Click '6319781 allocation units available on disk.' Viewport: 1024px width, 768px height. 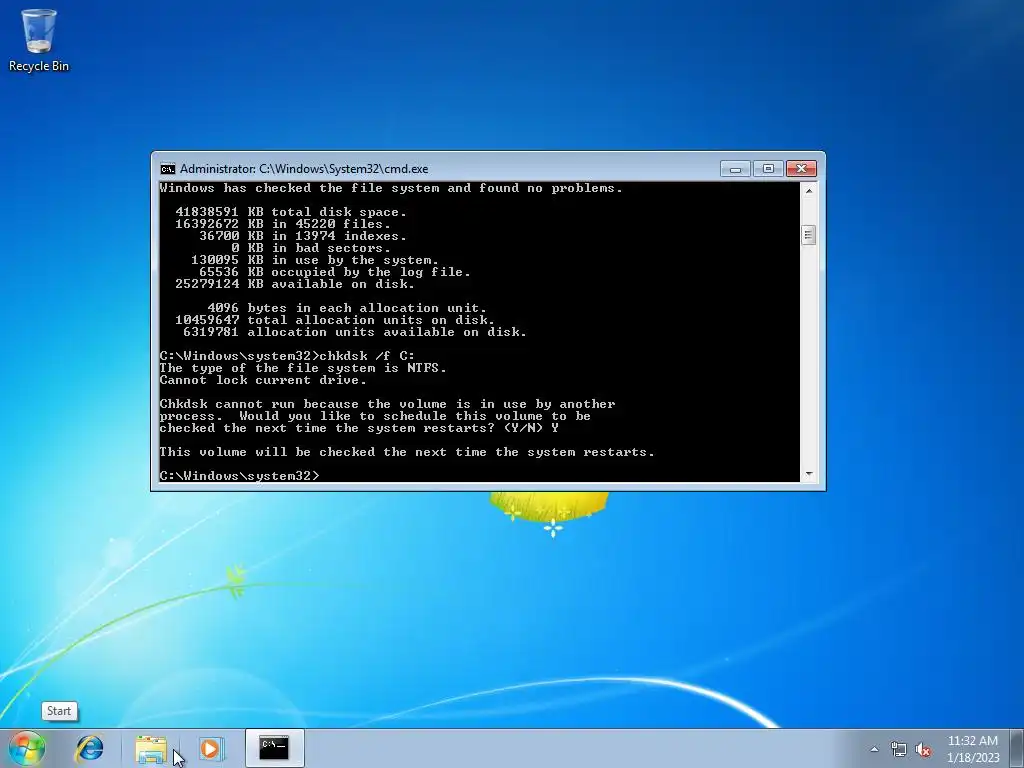point(355,332)
